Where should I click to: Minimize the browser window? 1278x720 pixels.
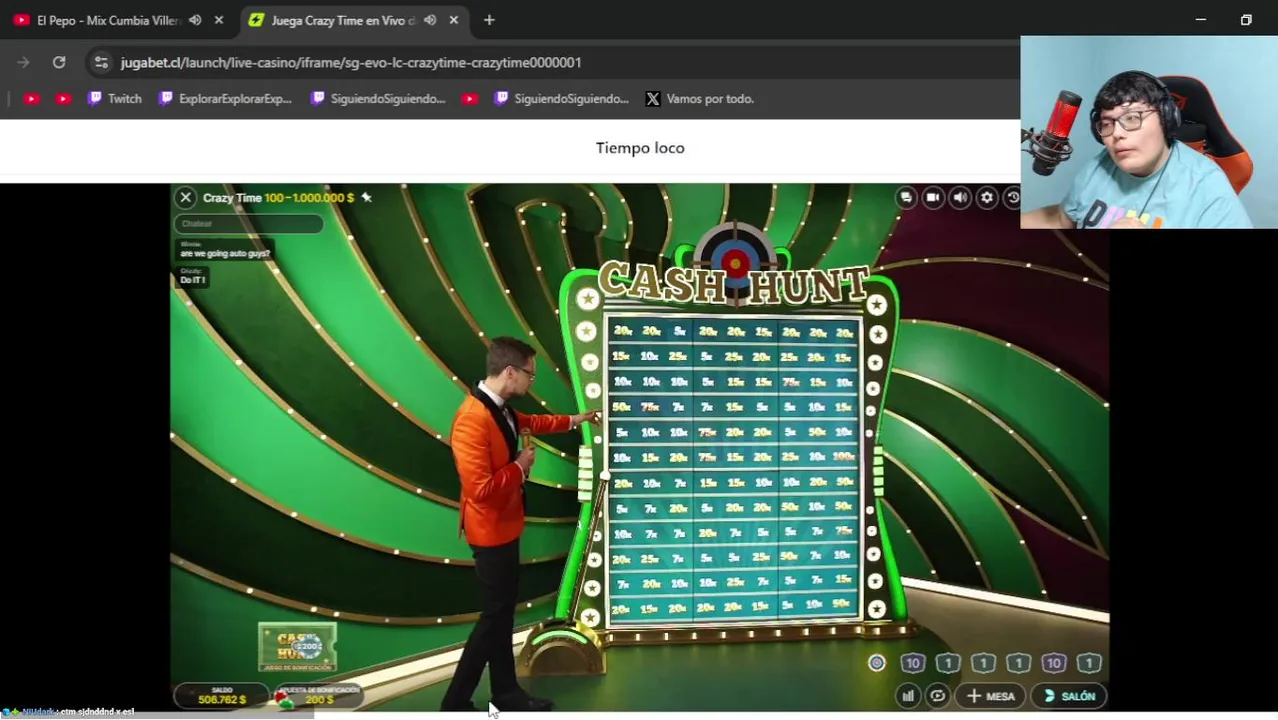pos(1201,20)
